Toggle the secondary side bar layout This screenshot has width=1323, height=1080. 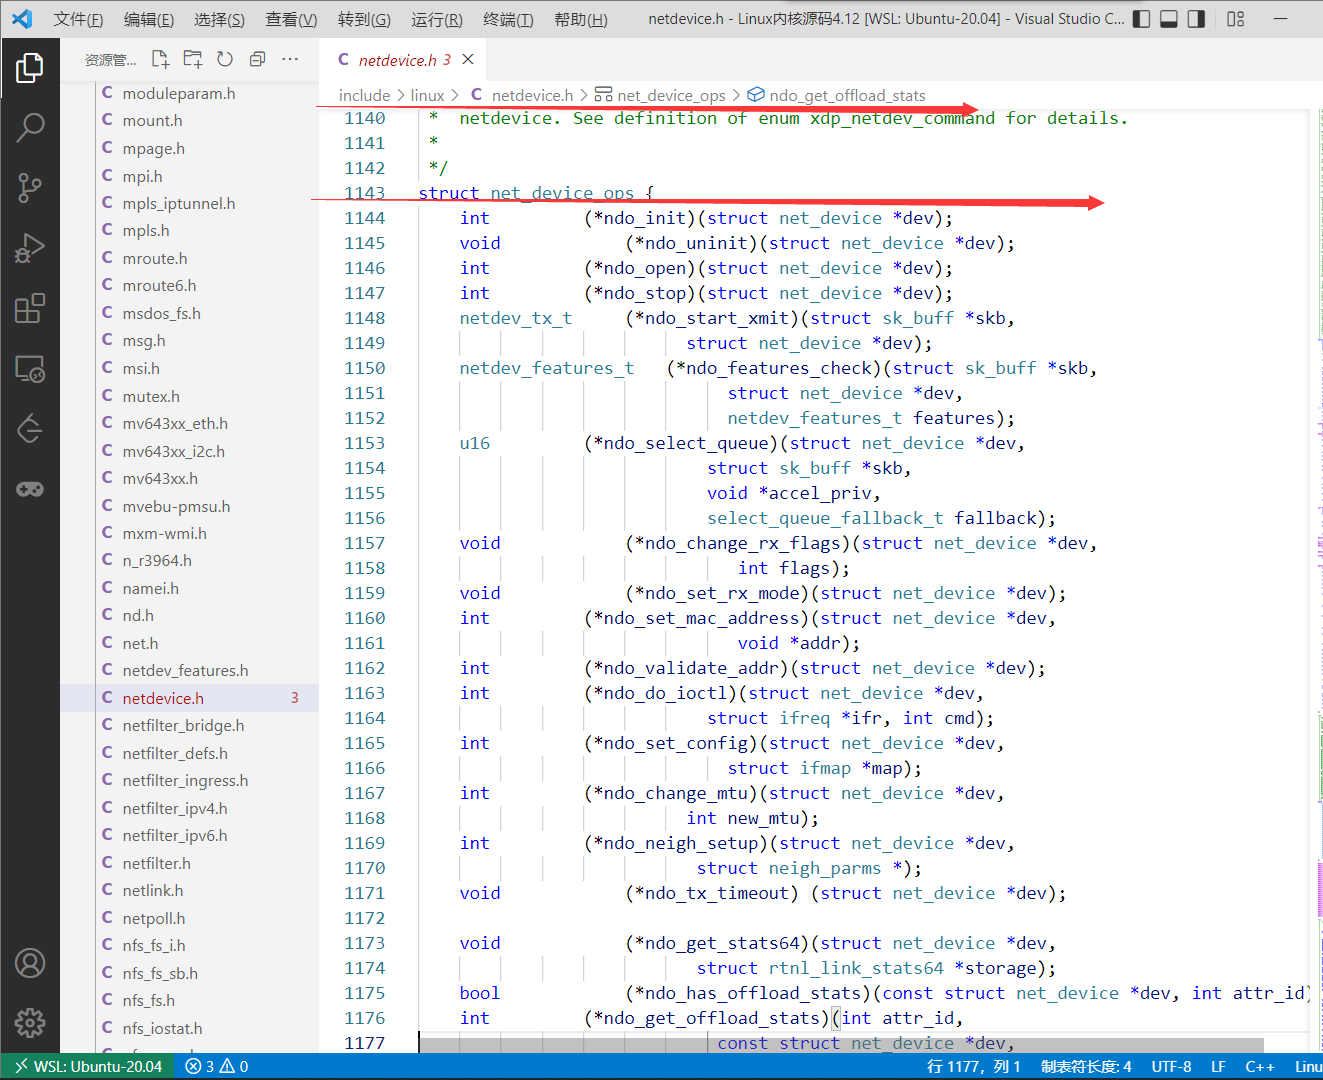coord(1196,19)
